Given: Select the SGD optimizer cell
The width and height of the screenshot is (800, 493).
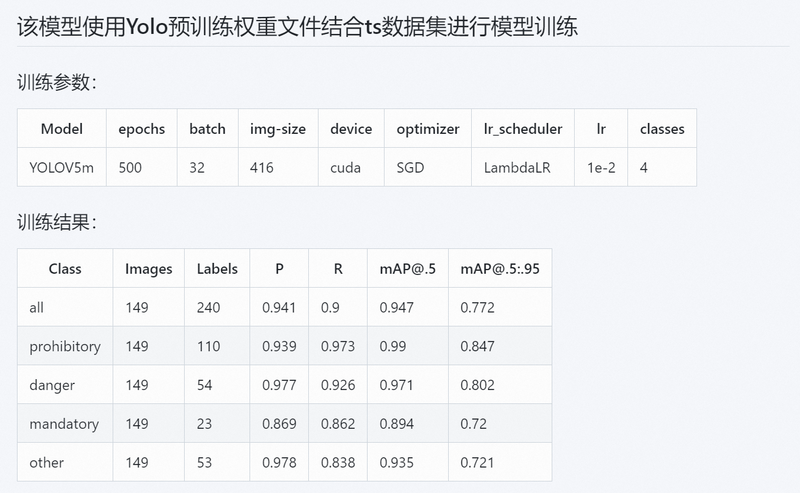Looking at the screenshot, I should tap(410, 167).
